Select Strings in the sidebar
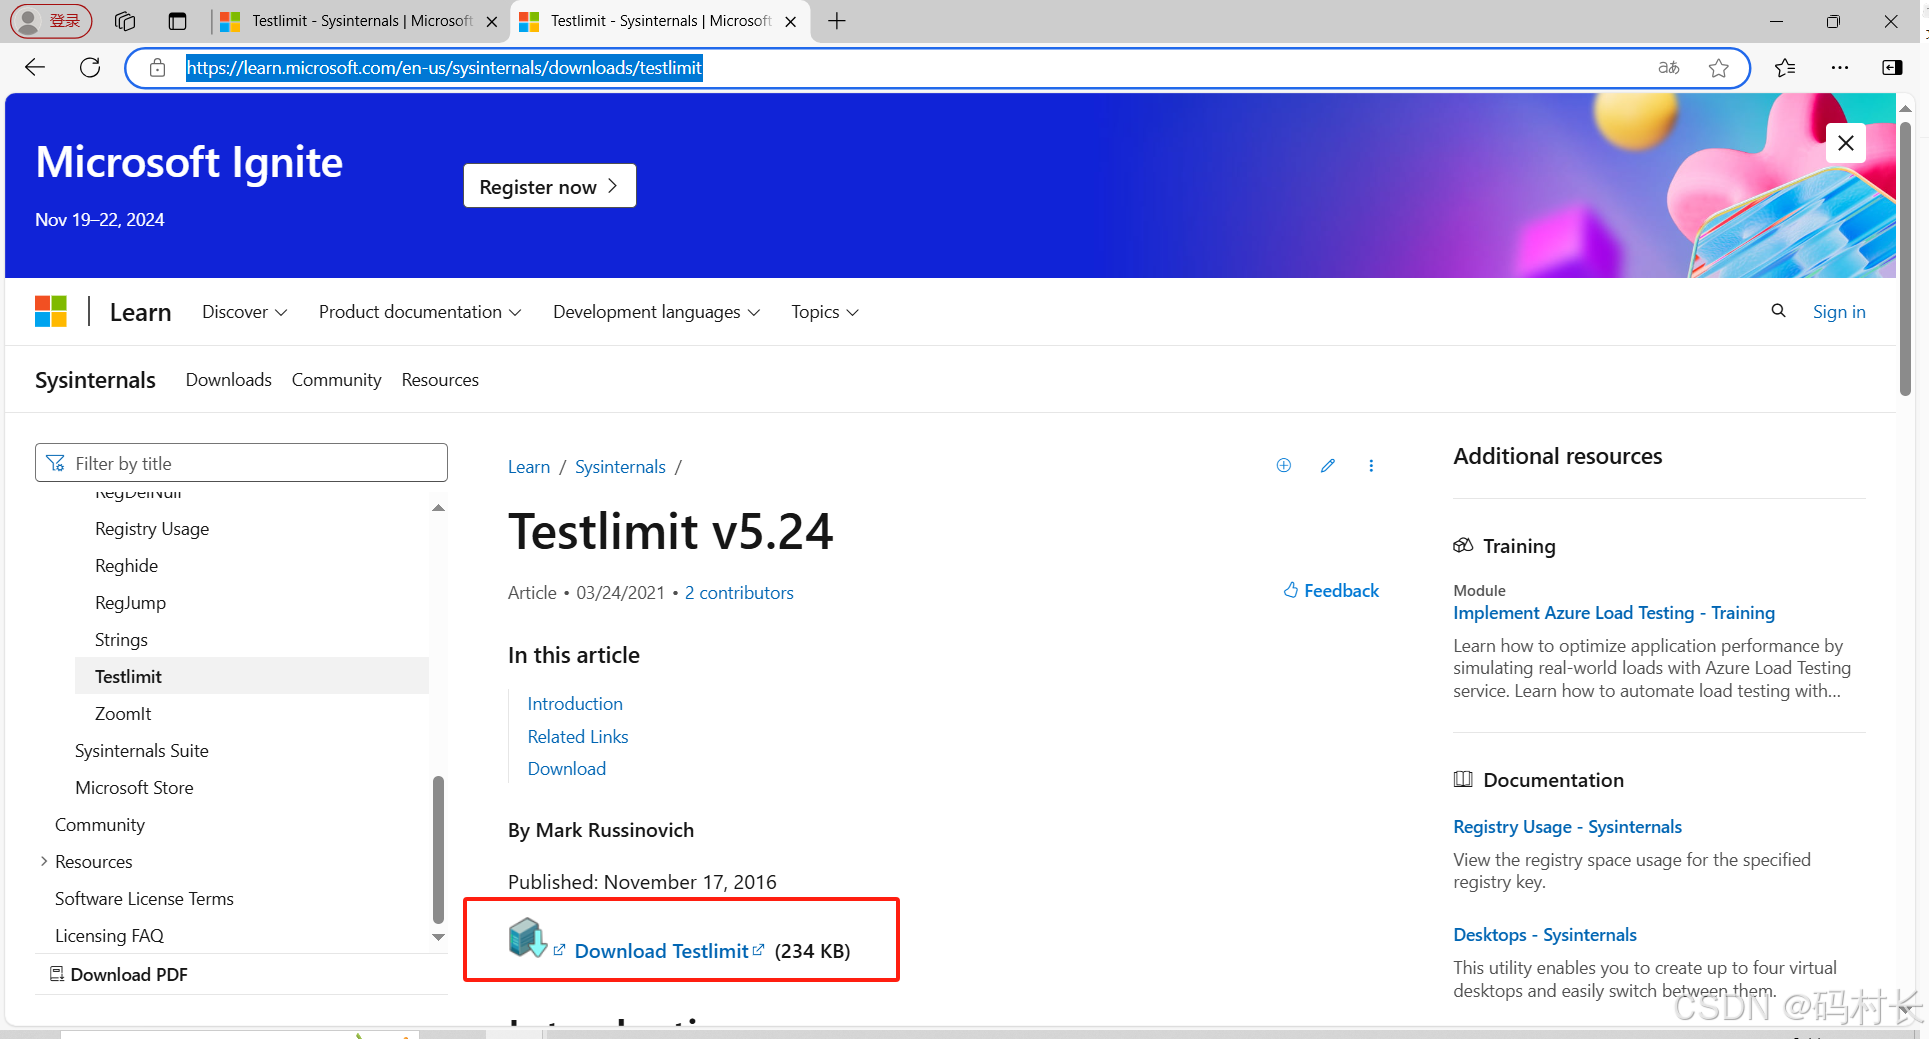Viewport: 1929px width, 1039px height. (121, 640)
